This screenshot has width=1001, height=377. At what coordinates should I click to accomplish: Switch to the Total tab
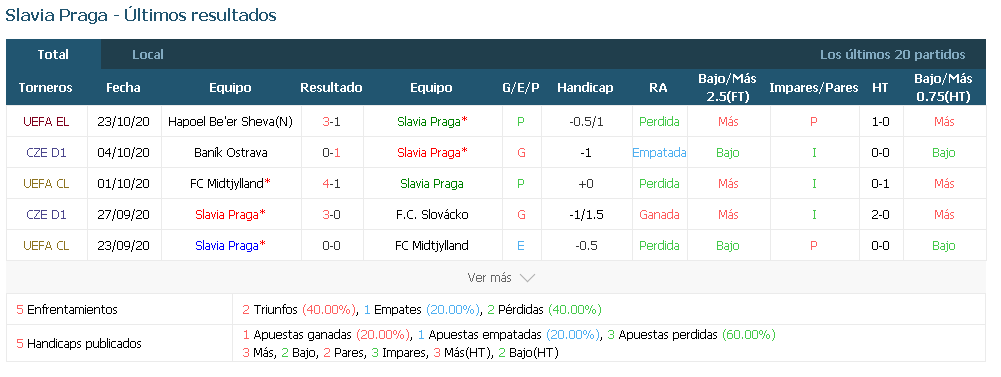53,54
